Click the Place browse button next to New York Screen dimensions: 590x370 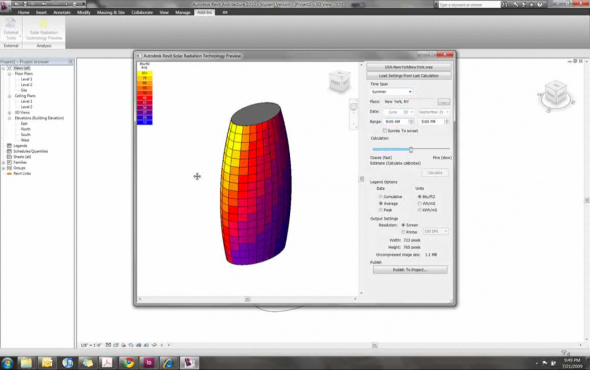(x=444, y=102)
